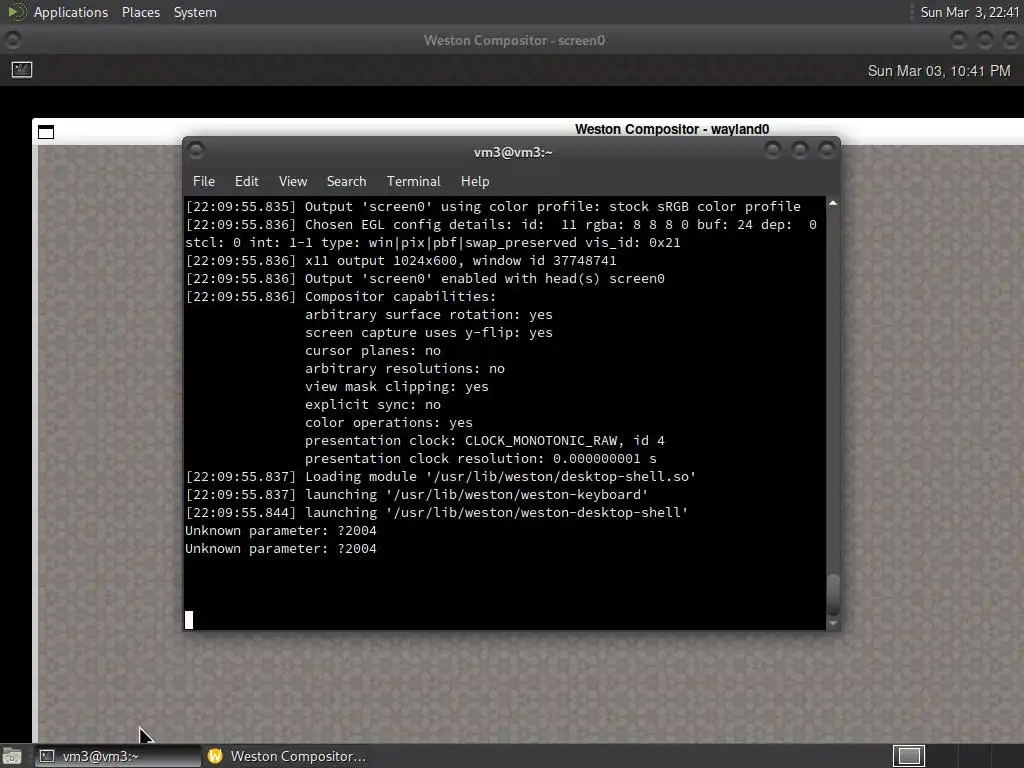Open the terminal File menu
Image resolution: width=1024 pixels, height=768 pixels.
click(204, 182)
